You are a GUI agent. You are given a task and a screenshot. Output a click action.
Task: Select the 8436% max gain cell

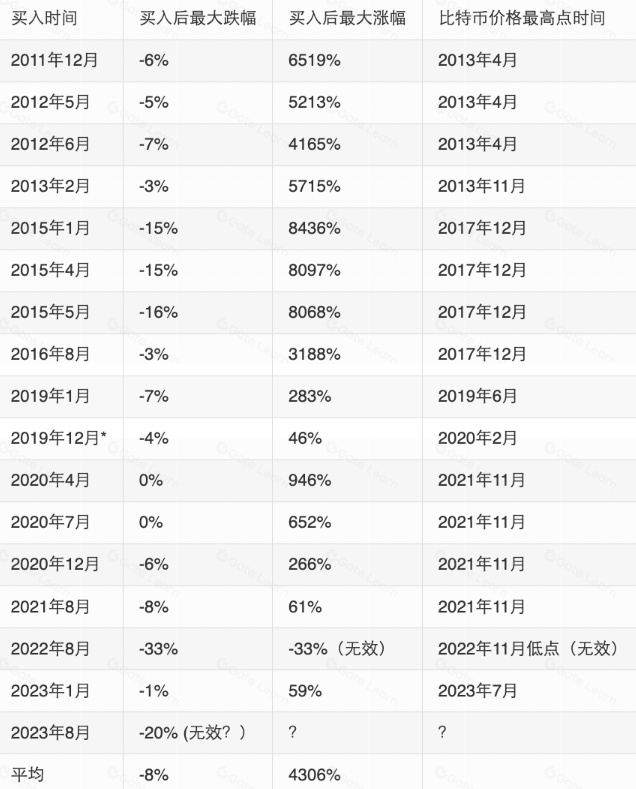315,228
